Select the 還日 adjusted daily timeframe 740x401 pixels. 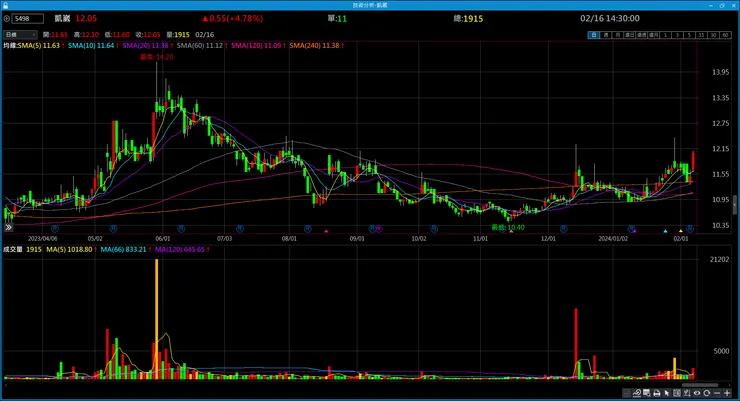pyautogui.click(x=630, y=35)
